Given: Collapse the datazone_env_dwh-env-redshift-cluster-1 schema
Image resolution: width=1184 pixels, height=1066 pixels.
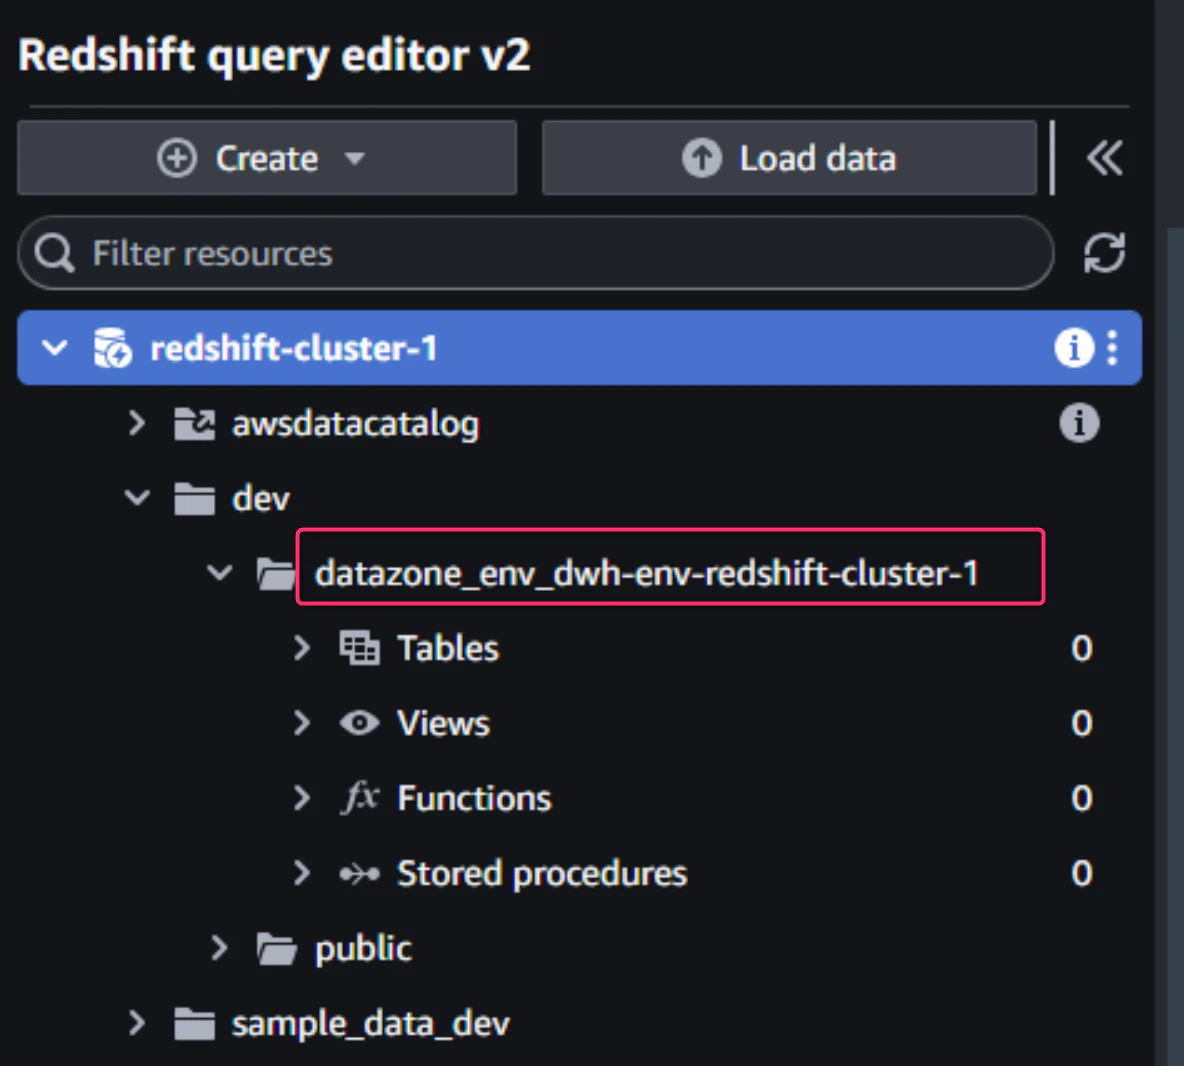Looking at the screenshot, I should [x=219, y=572].
